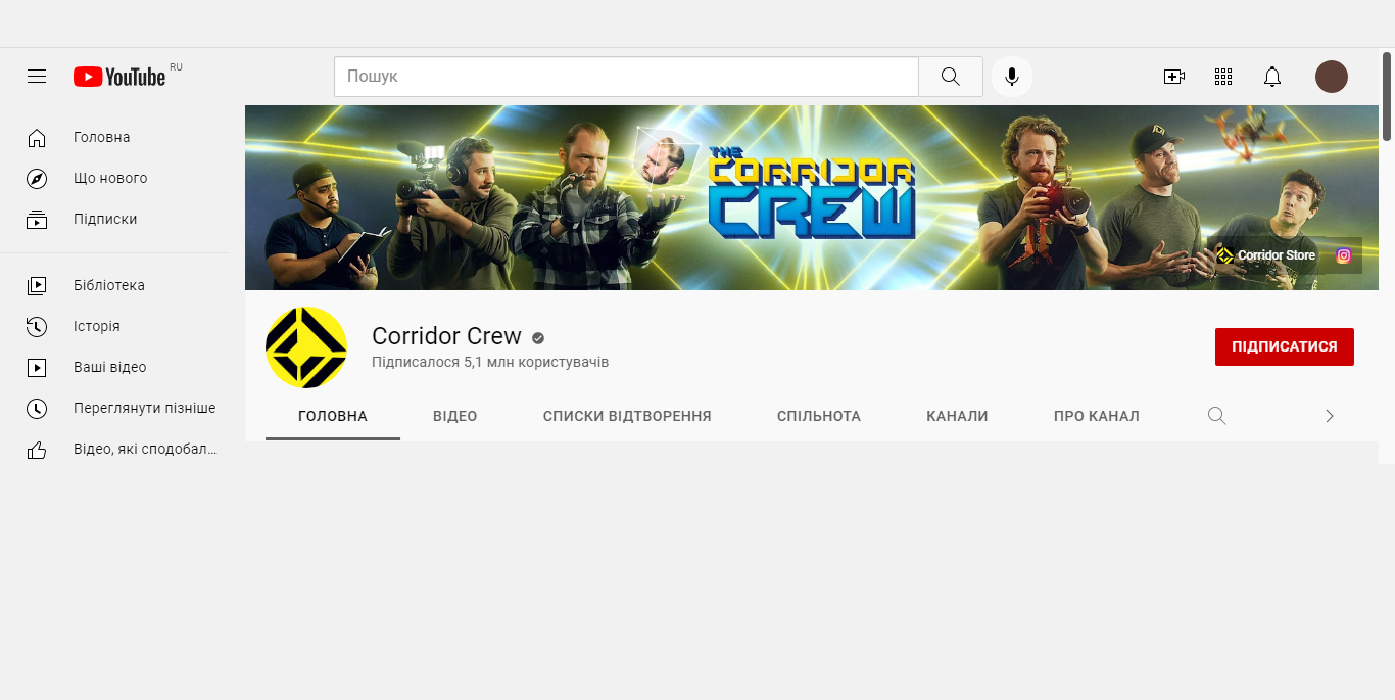Open the YouTube apps grid
This screenshot has height=700, width=1395.
pyautogui.click(x=1223, y=76)
